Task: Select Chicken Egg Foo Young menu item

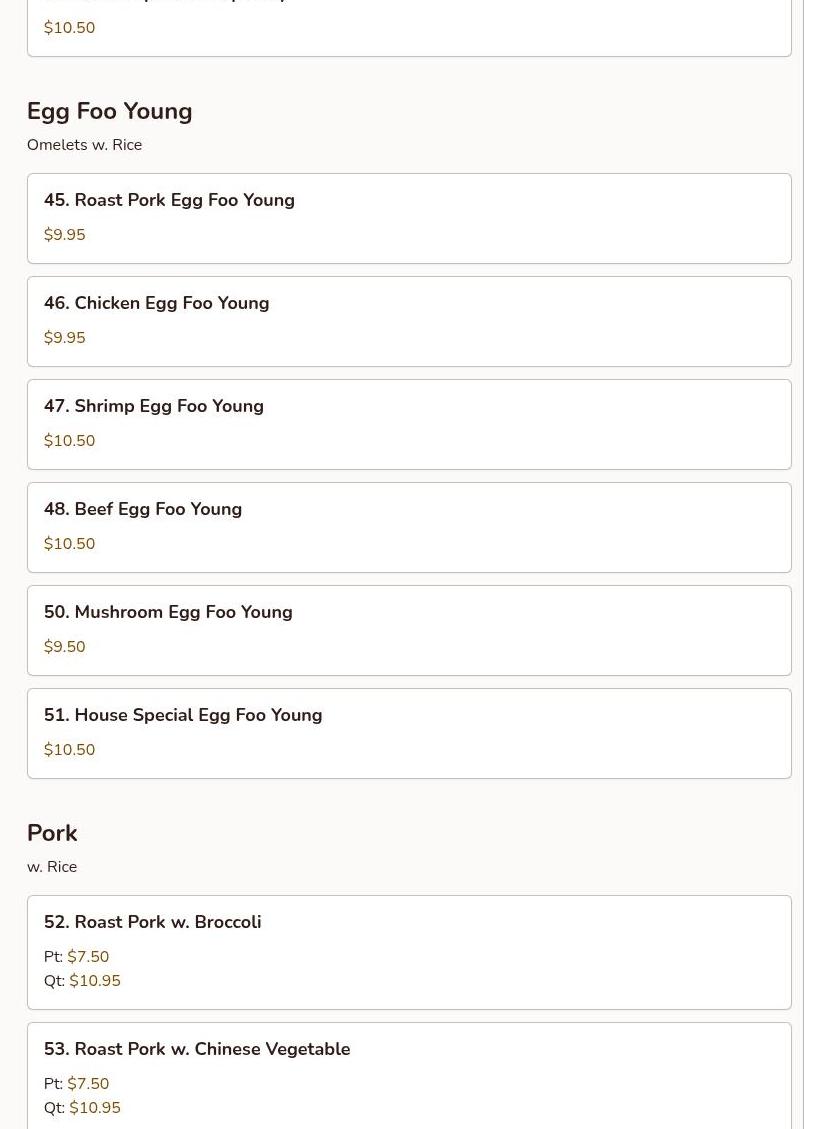Action: click(409, 321)
